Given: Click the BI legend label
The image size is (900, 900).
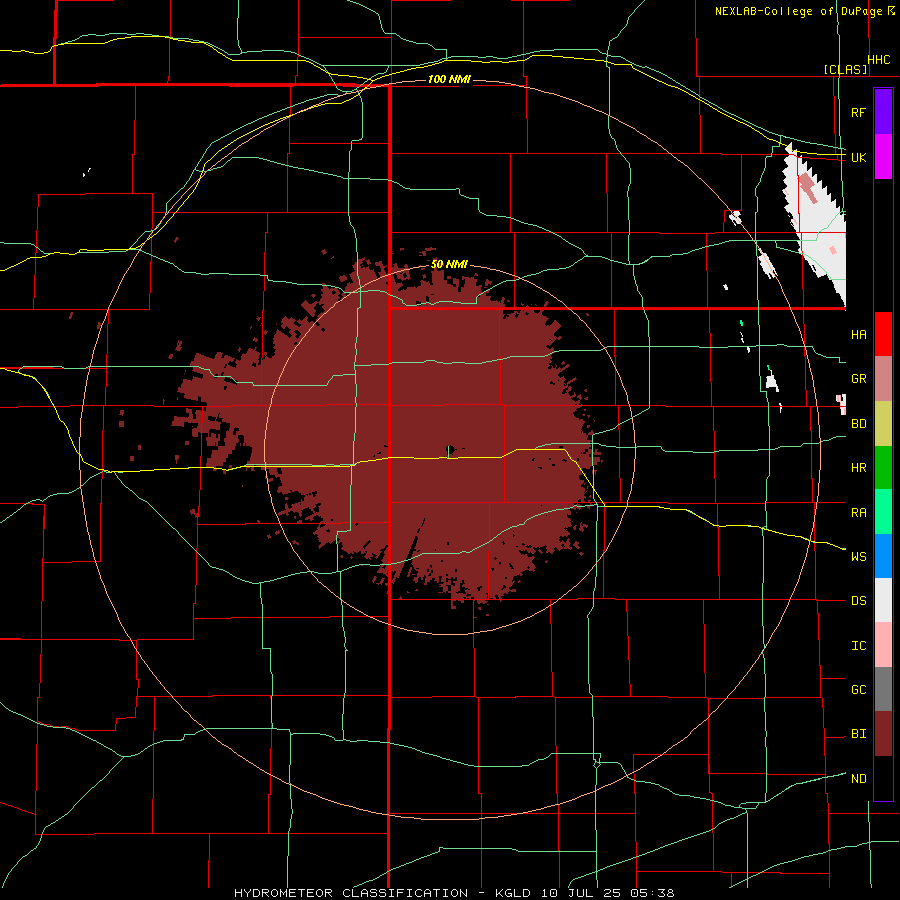Looking at the screenshot, I should pos(858,734).
